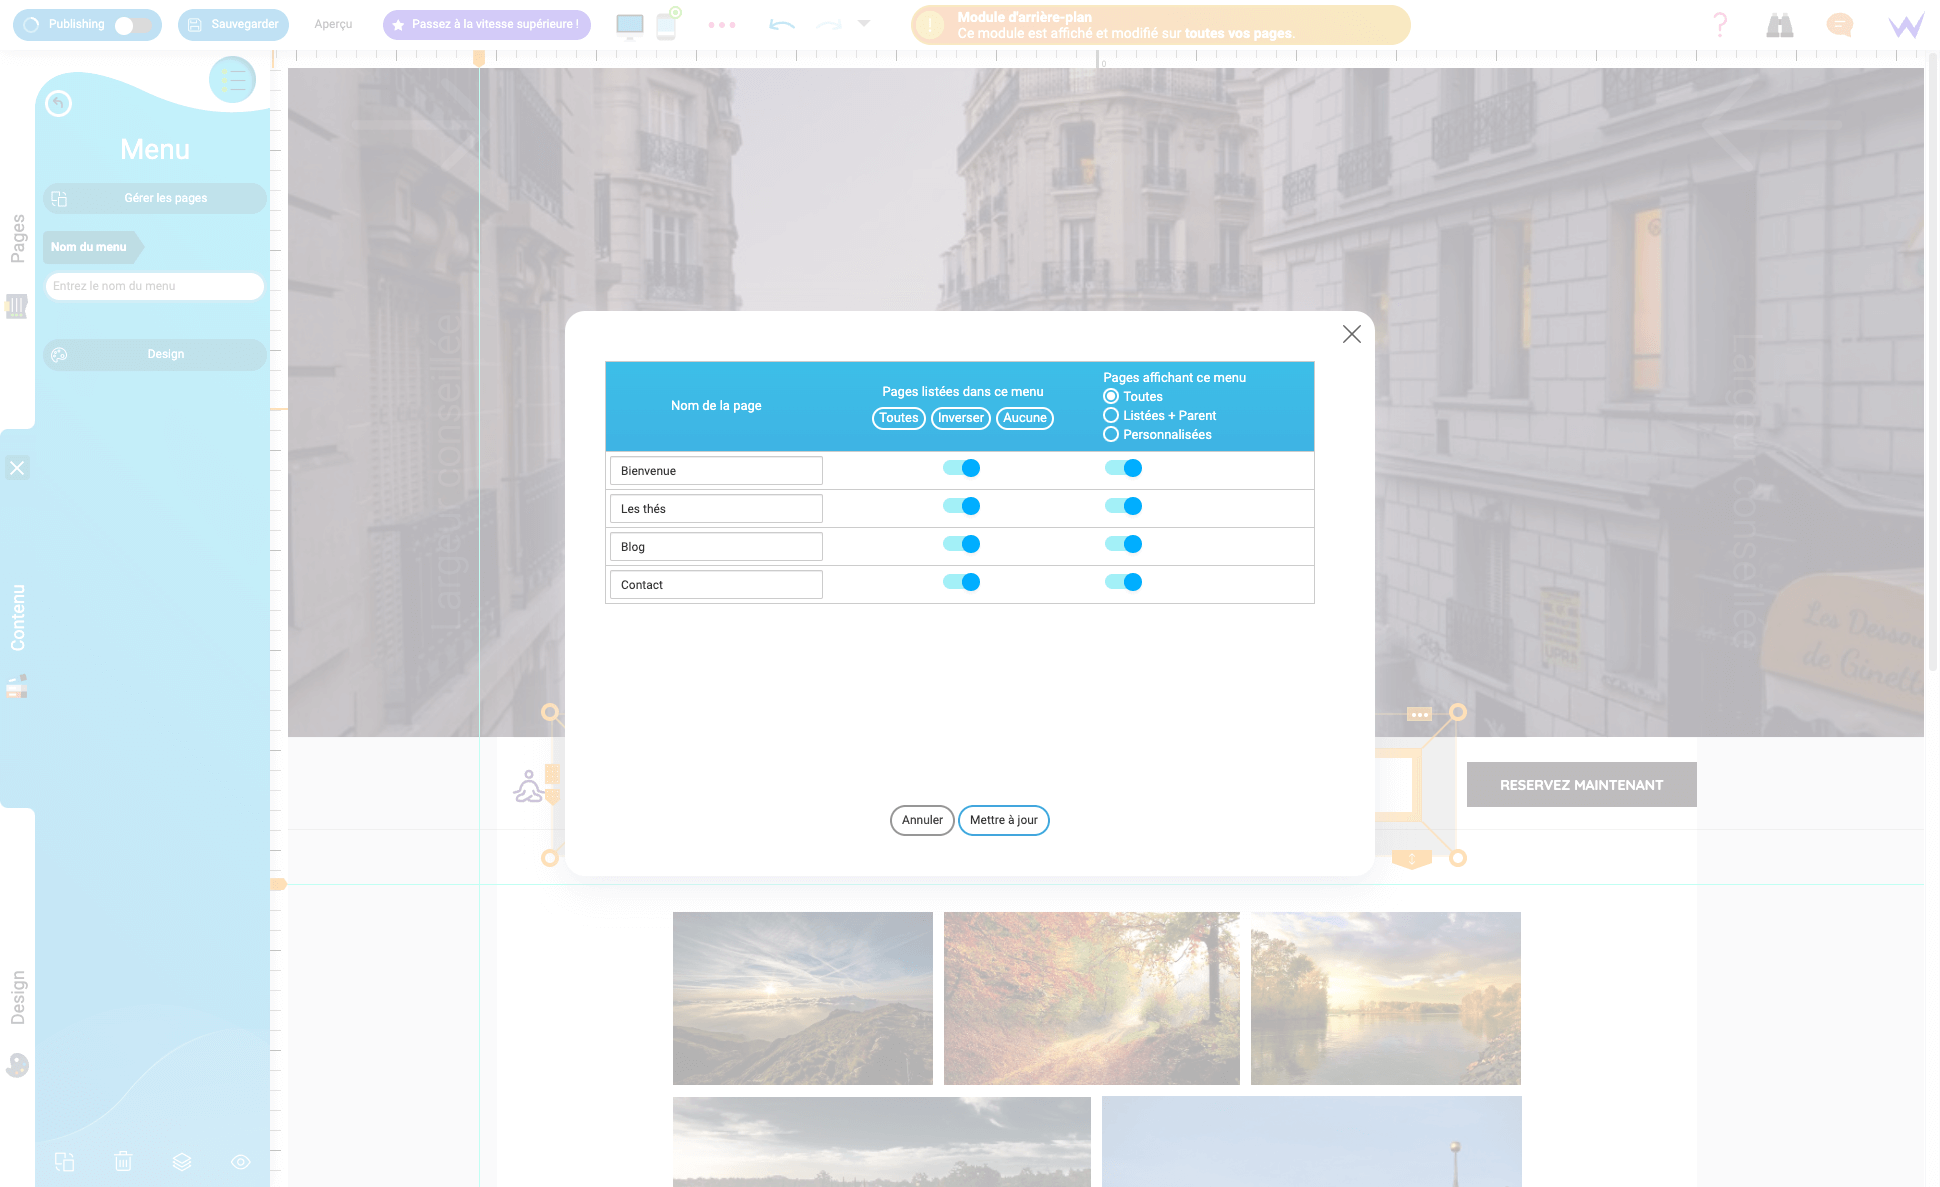Open the help question mark icon
The height and width of the screenshot is (1187, 1940).
(x=1719, y=24)
